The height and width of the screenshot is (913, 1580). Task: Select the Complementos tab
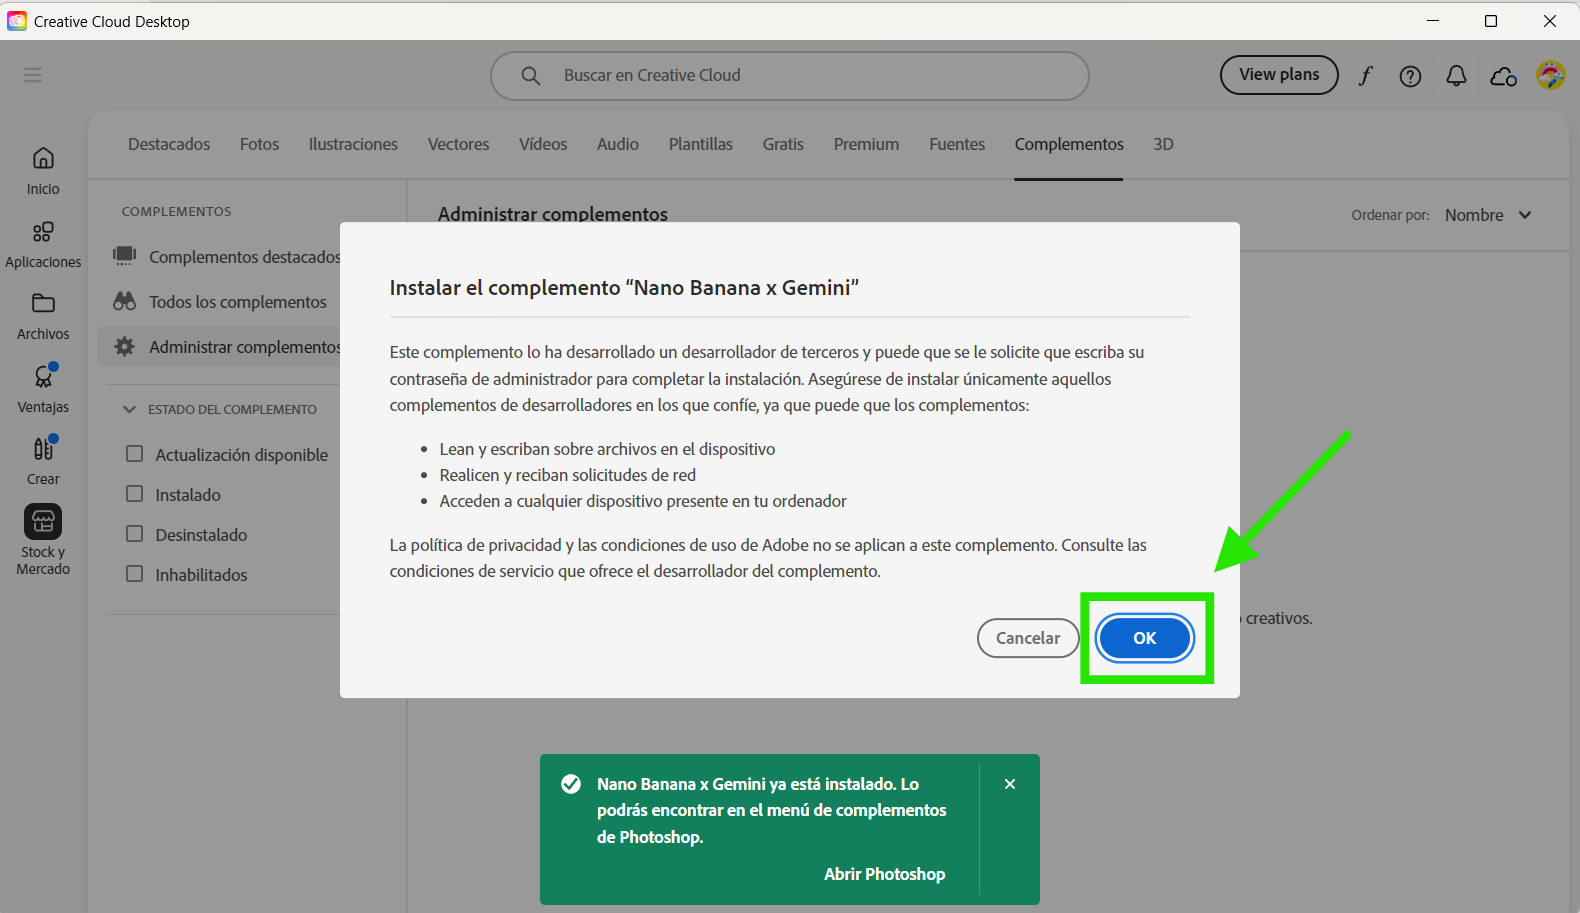1069,144
